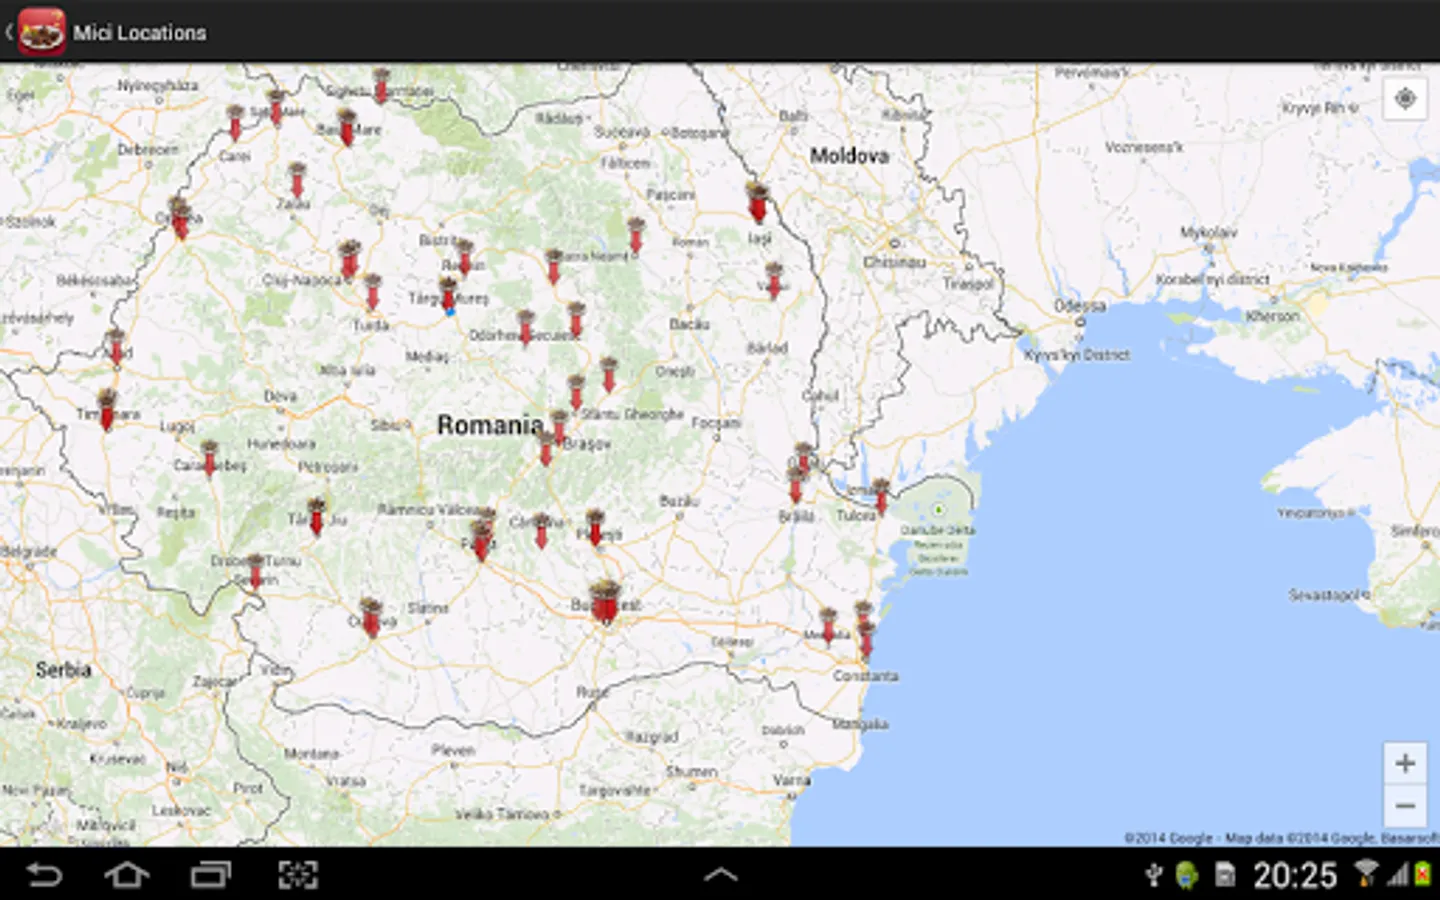The width and height of the screenshot is (1440, 900).
Task: Tap the Moldova country label
Action: pyautogui.click(x=849, y=155)
